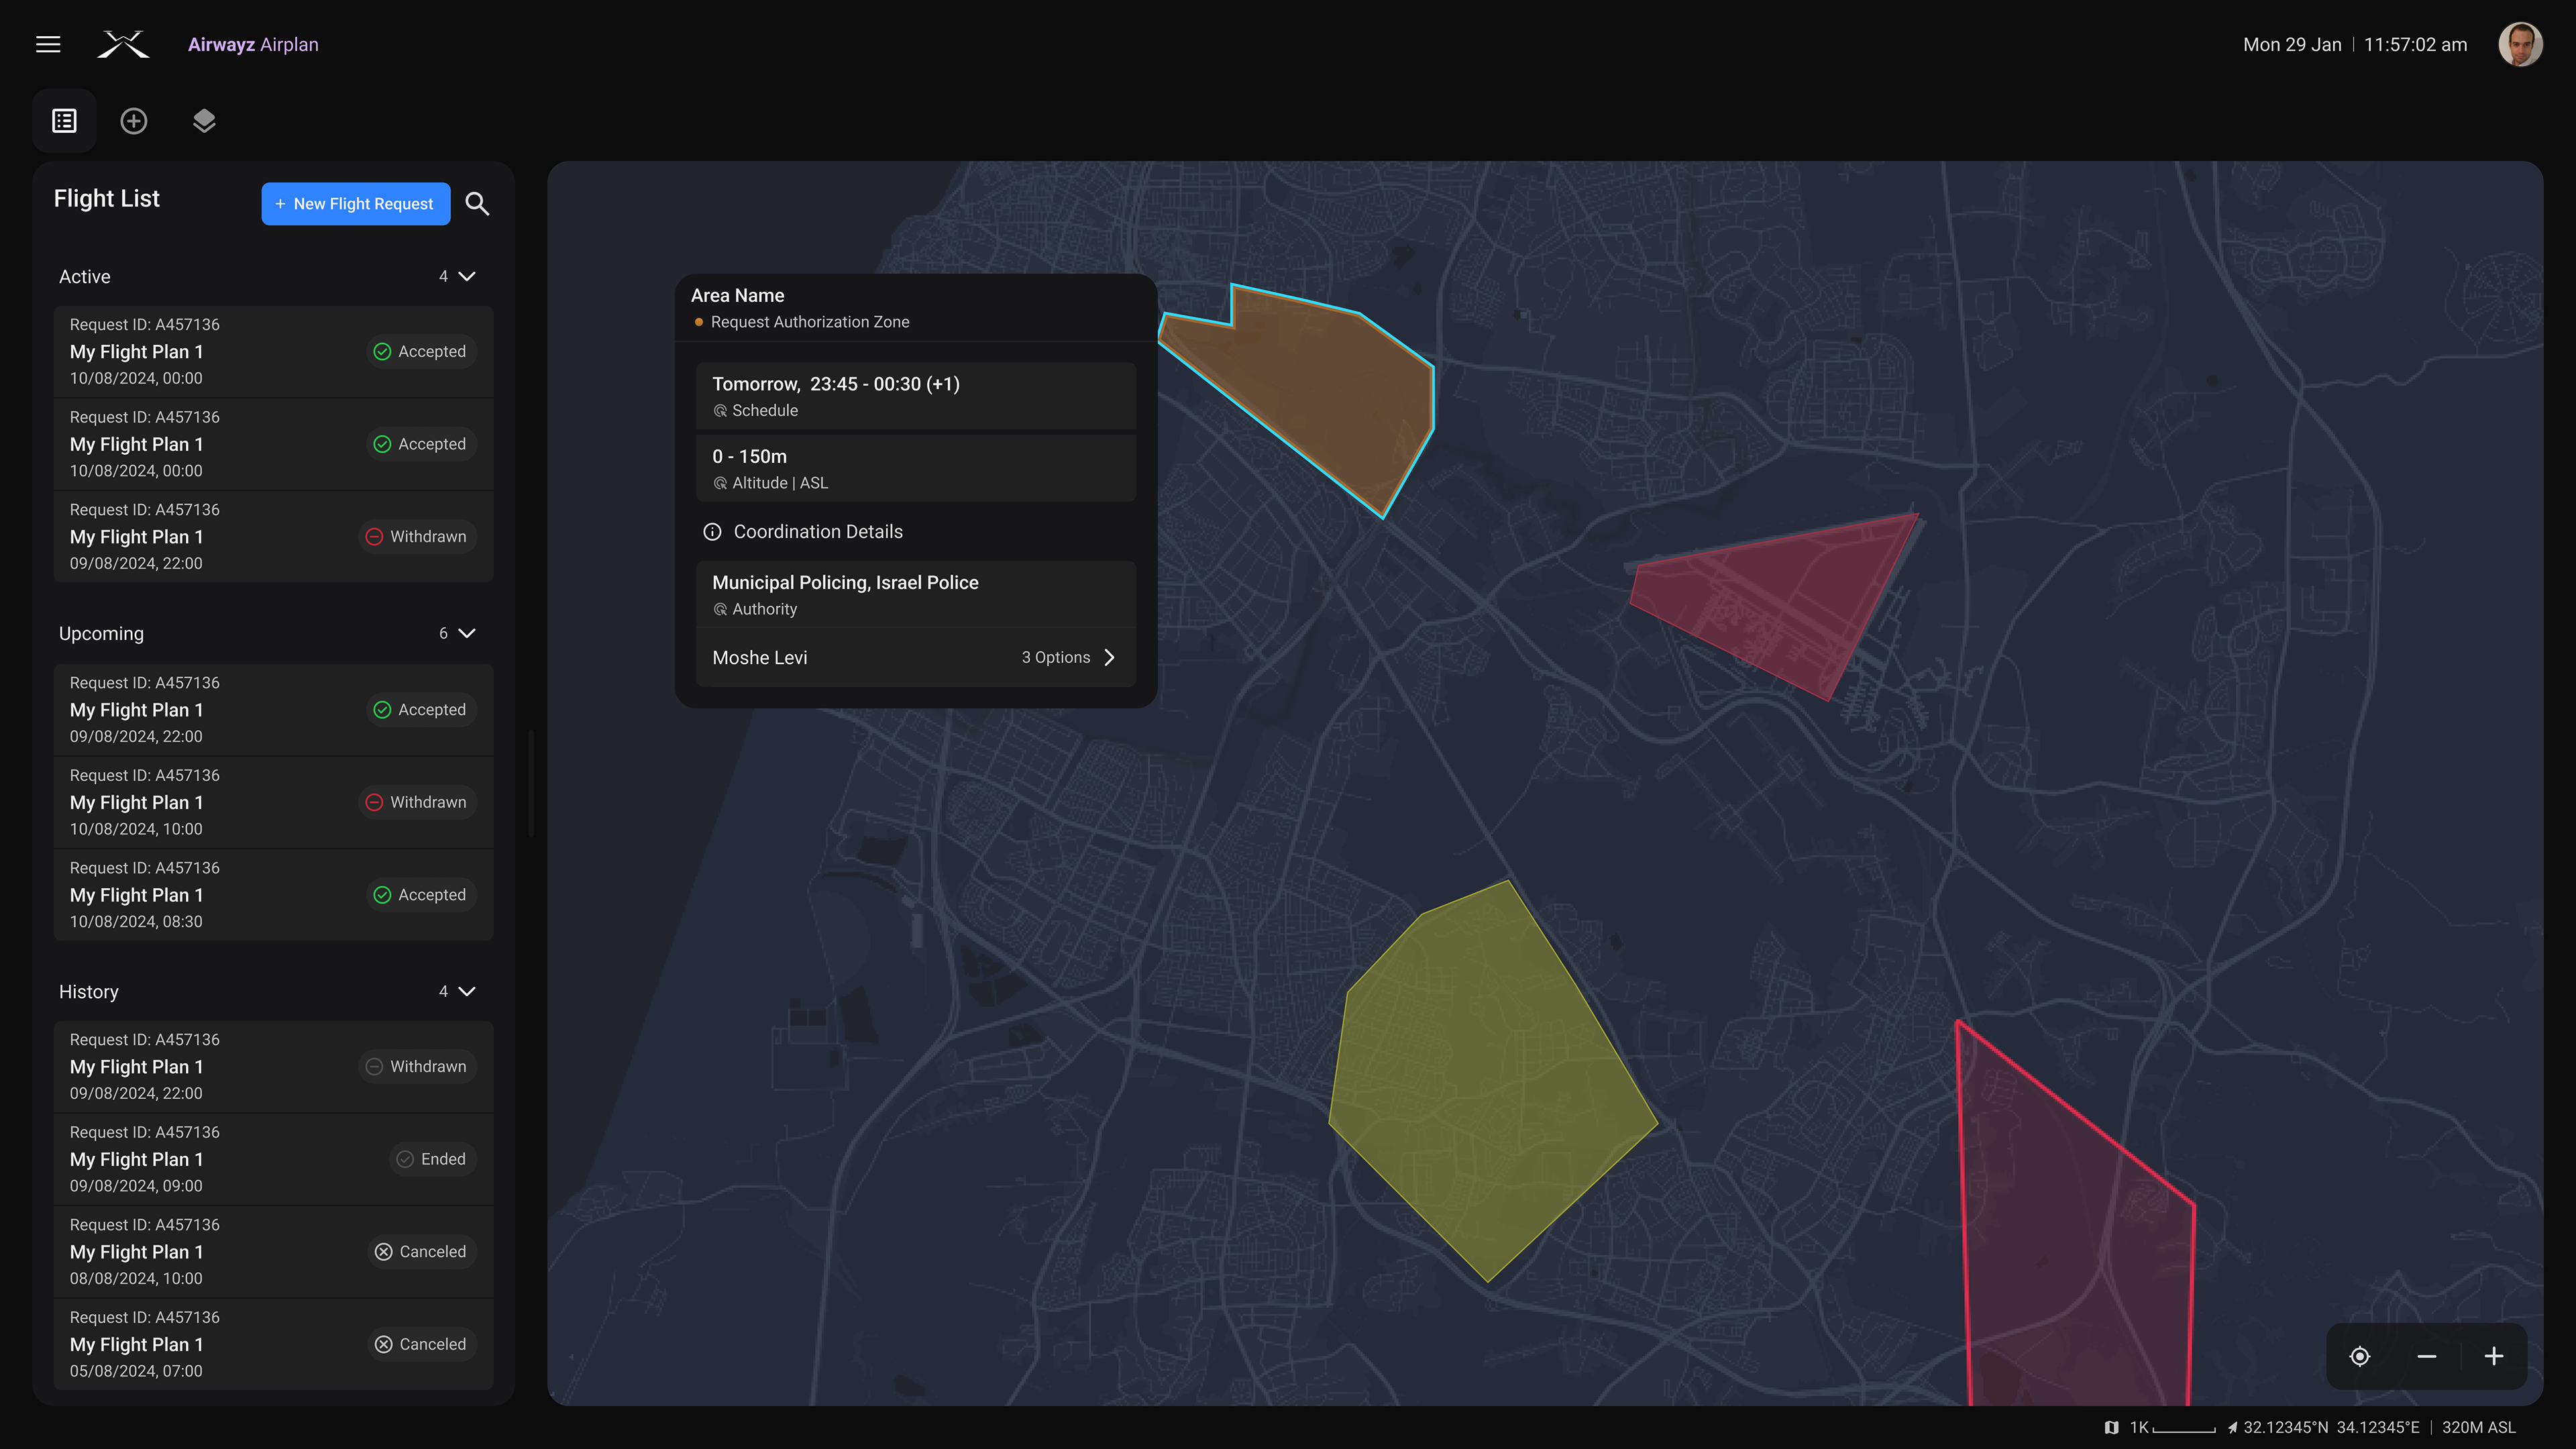Click the Airwayz X logo
2576x1449 pixels.
pyautogui.click(x=123, y=44)
